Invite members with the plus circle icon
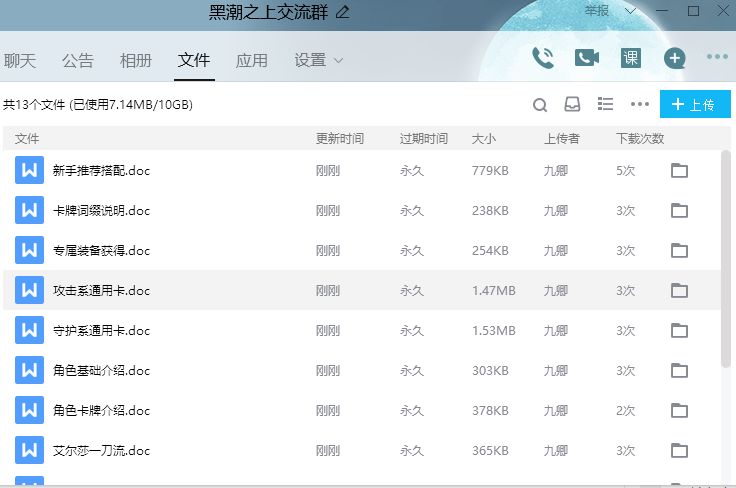 click(675, 58)
